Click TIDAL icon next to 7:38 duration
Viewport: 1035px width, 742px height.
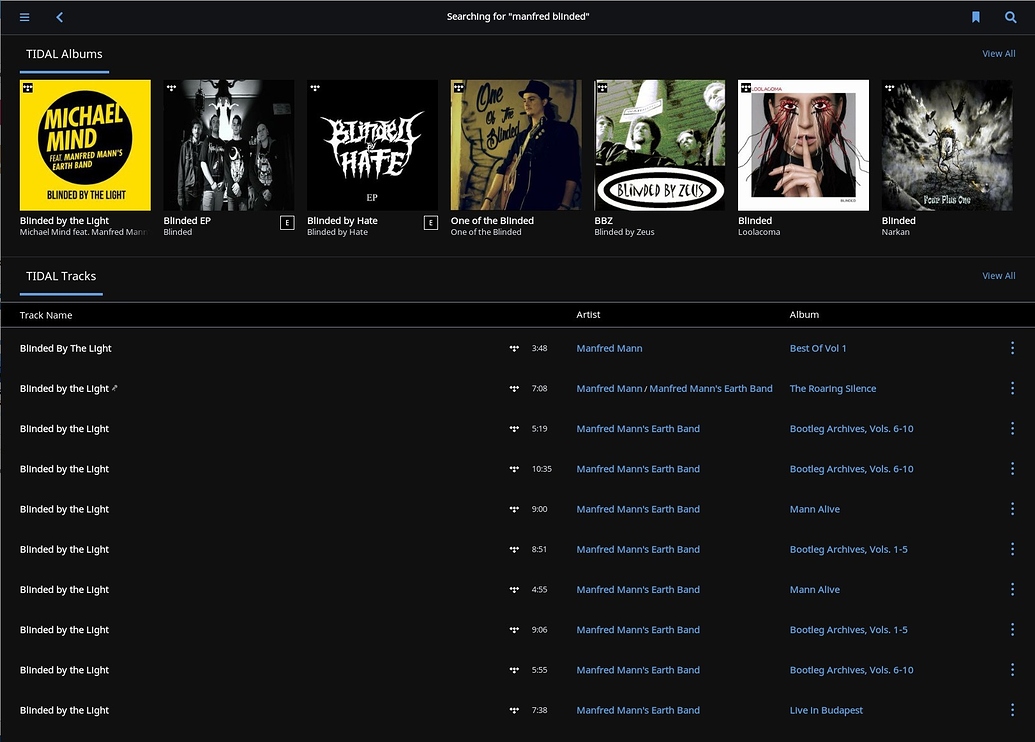514,710
